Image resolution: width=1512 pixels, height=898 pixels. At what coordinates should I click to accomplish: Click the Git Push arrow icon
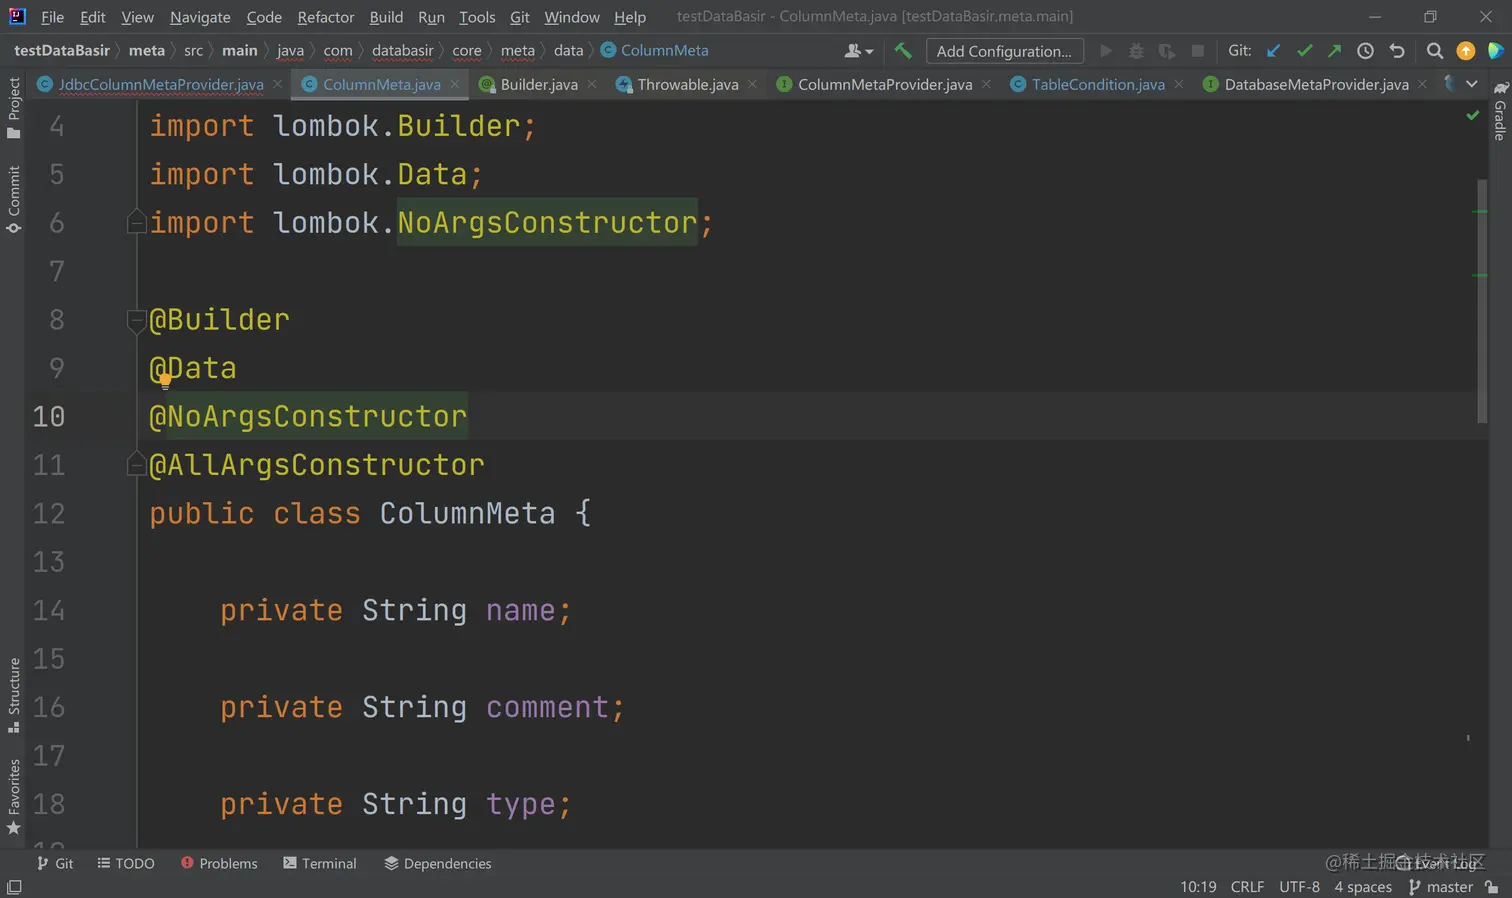click(x=1334, y=51)
